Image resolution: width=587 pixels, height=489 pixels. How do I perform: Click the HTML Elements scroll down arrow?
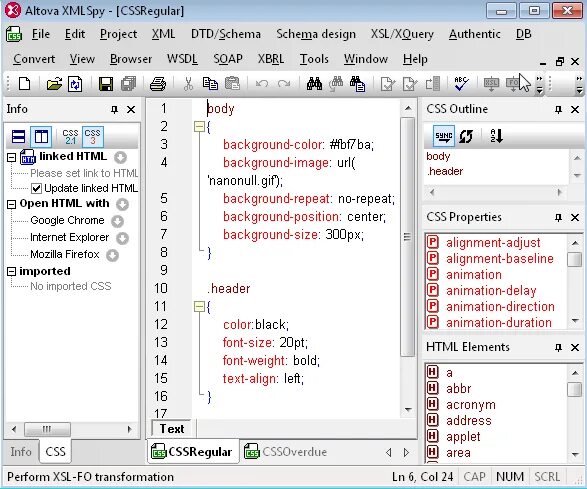[575, 455]
